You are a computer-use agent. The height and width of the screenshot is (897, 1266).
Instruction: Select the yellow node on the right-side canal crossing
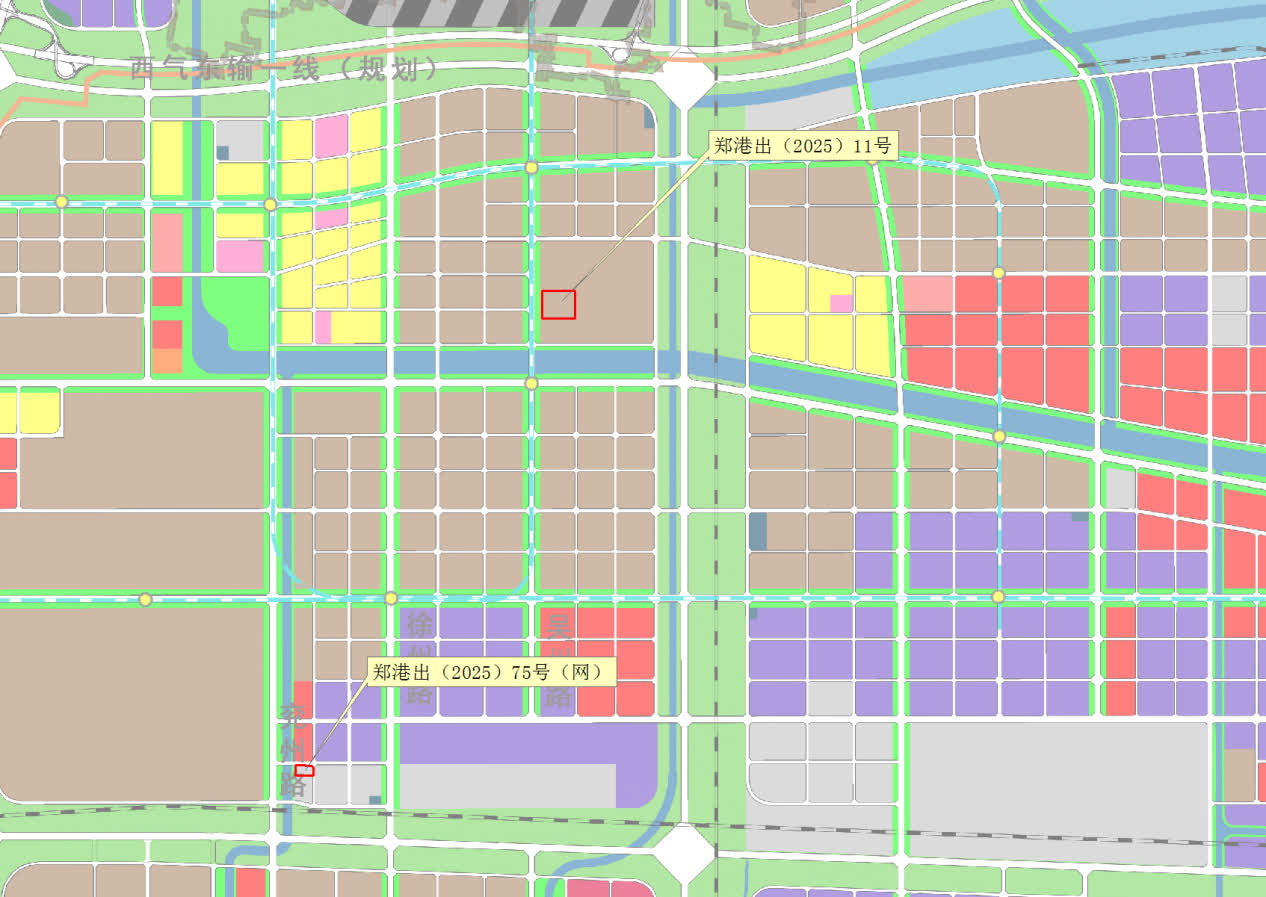tap(998, 436)
